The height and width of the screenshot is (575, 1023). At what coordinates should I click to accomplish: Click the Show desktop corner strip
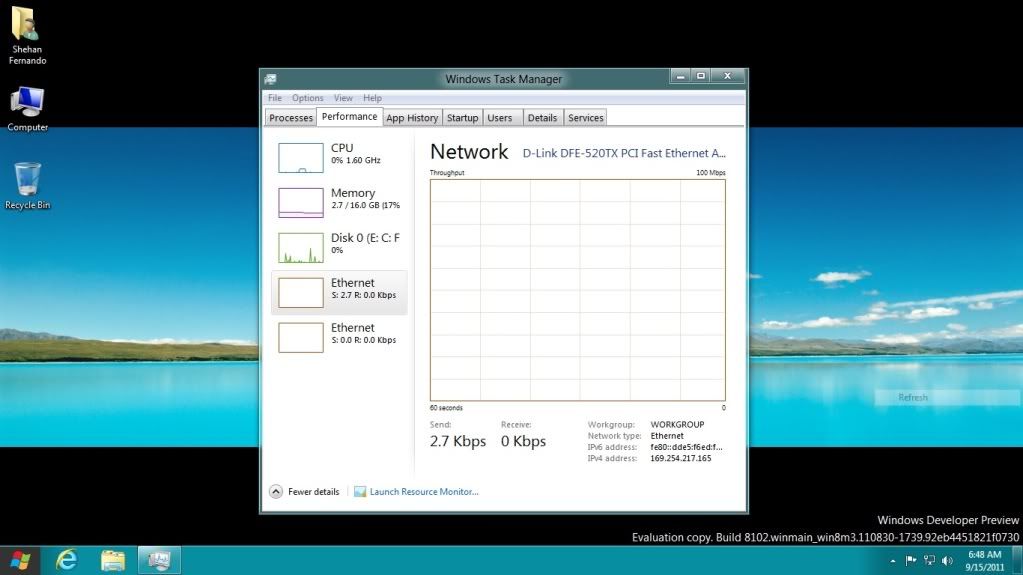[x=1016, y=561]
